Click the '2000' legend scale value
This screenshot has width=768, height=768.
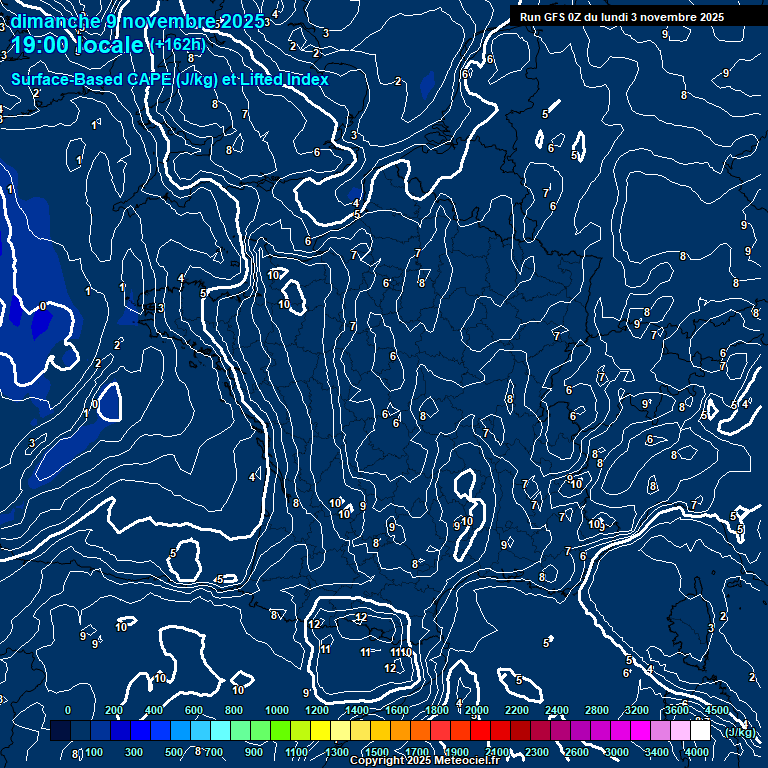pos(477,710)
